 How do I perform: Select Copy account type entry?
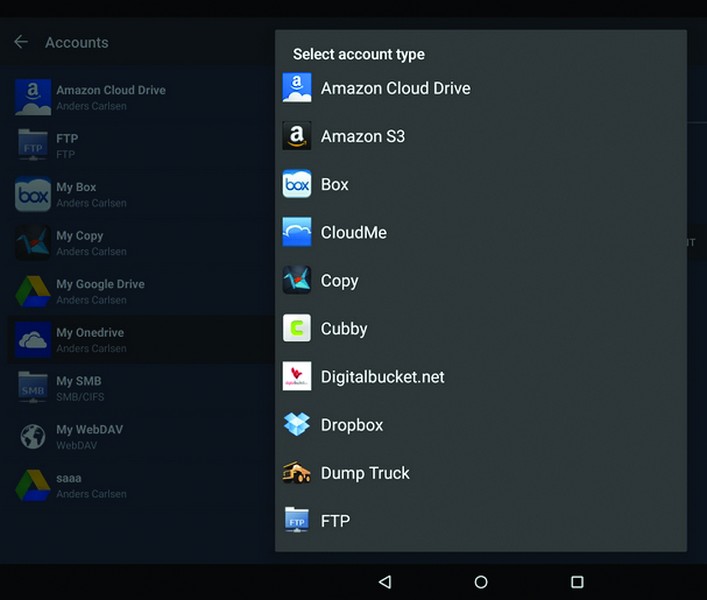481,280
